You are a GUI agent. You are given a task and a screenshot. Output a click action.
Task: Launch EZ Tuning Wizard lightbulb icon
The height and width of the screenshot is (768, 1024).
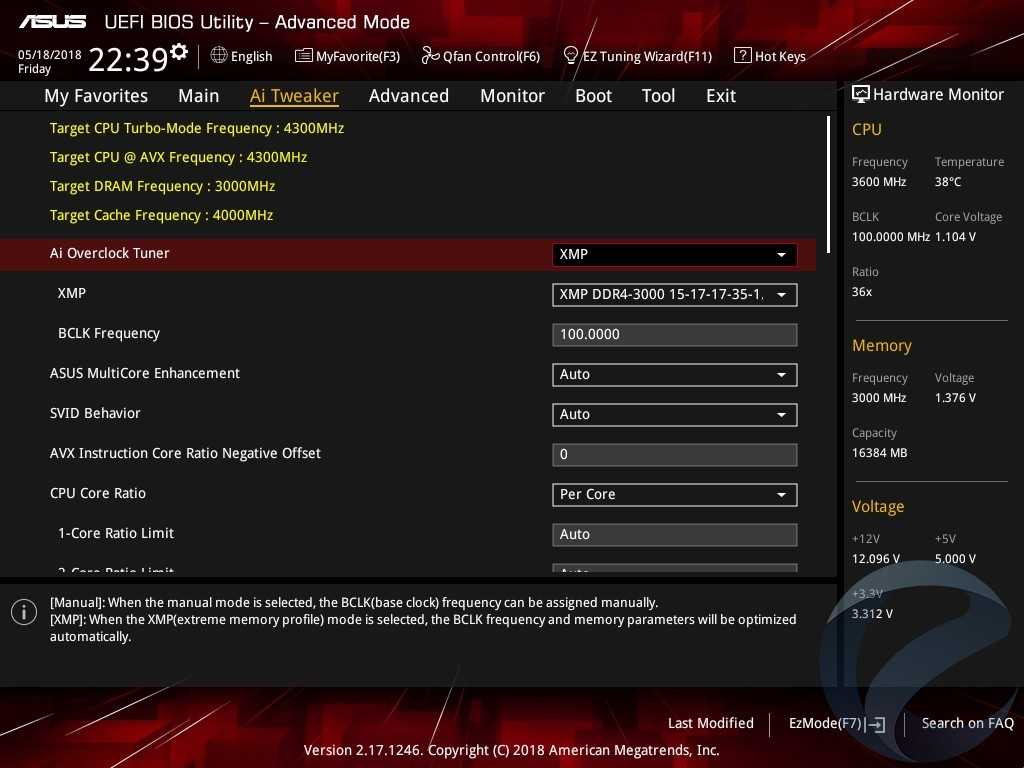[571, 56]
